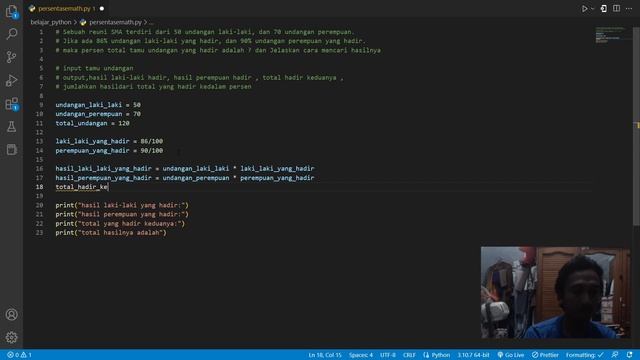The width and height of the screenshot is (640, 360).
Task: Click 'undangan_laki_laki = 50' line
Action: (98, 105)
